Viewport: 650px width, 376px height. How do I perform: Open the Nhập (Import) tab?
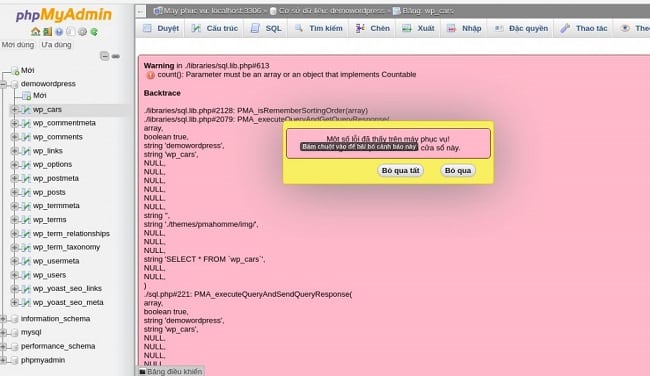[x=464, y=28]
